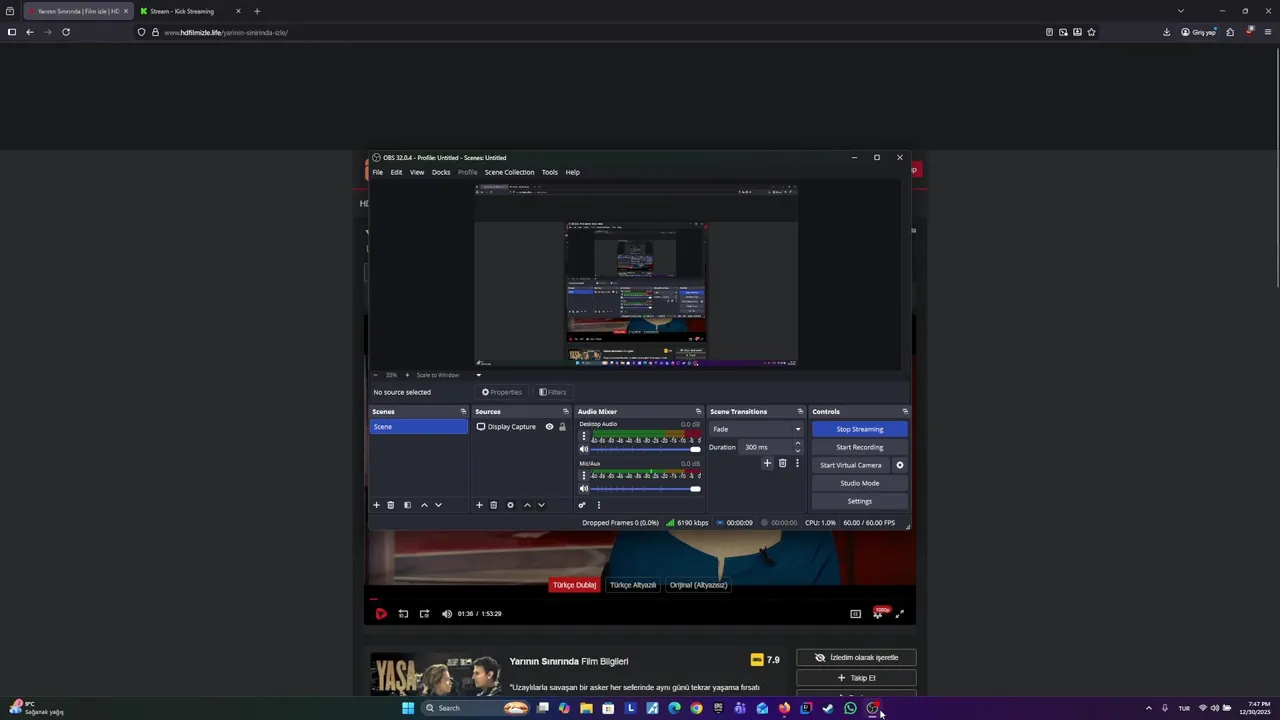Move source down in the Sources panel

point(541,505)
